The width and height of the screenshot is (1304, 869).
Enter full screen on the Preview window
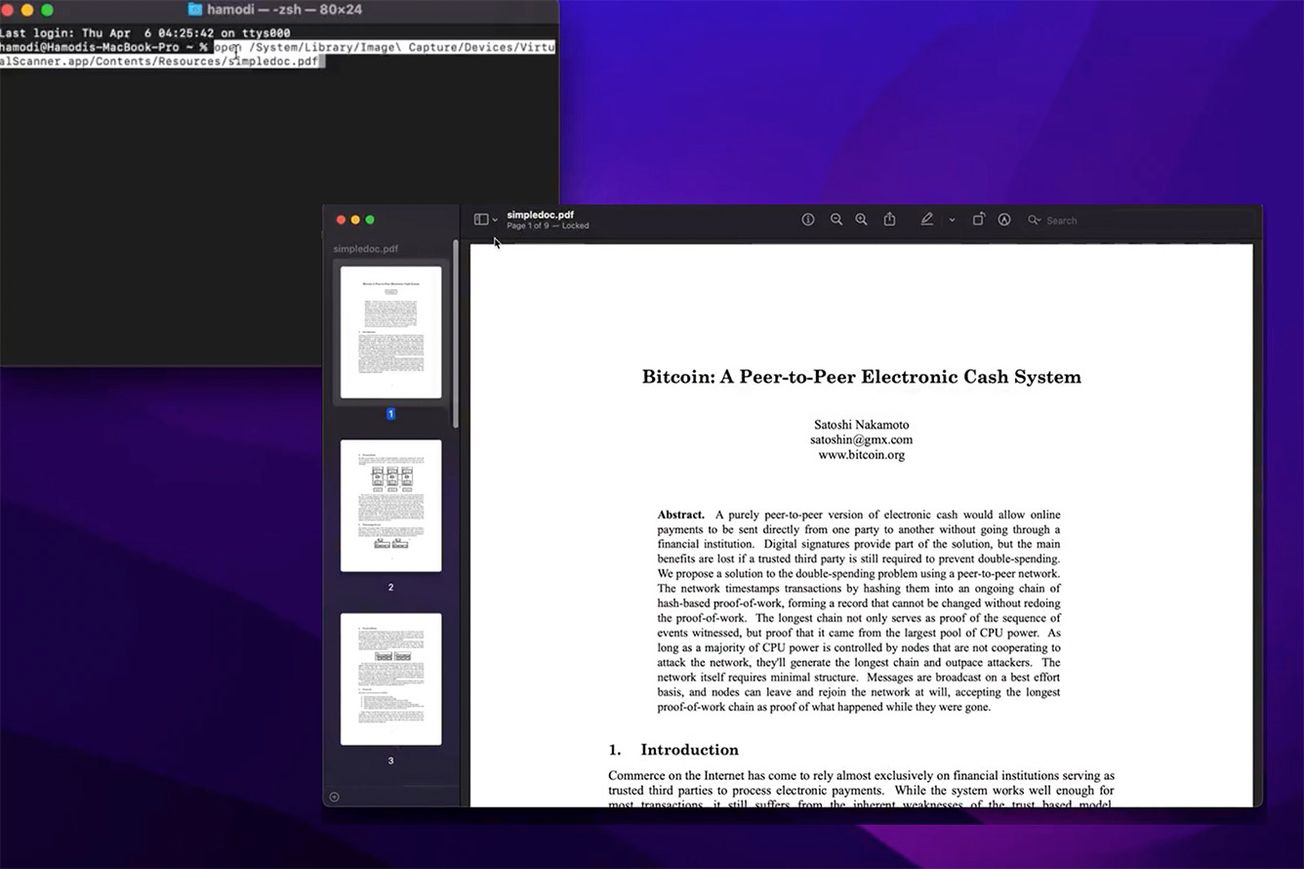coord(370,219)
